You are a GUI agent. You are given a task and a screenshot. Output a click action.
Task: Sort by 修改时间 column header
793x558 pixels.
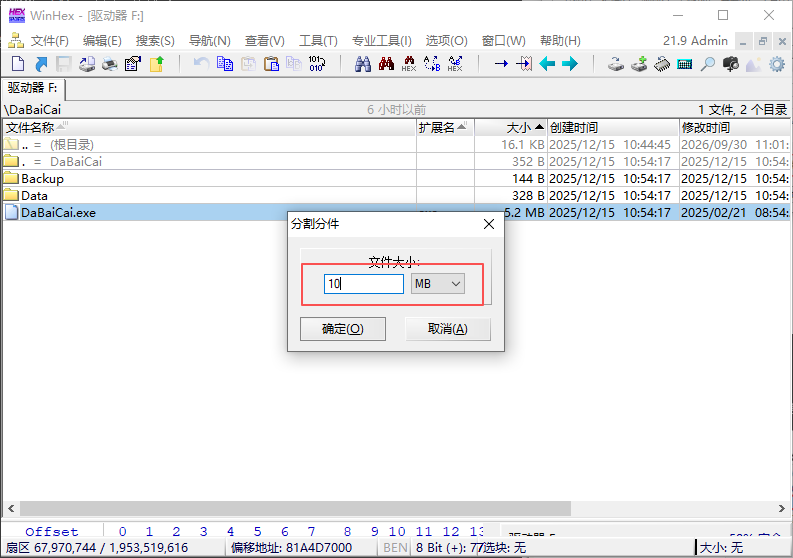pyautogui.click(x=734, y=127)
